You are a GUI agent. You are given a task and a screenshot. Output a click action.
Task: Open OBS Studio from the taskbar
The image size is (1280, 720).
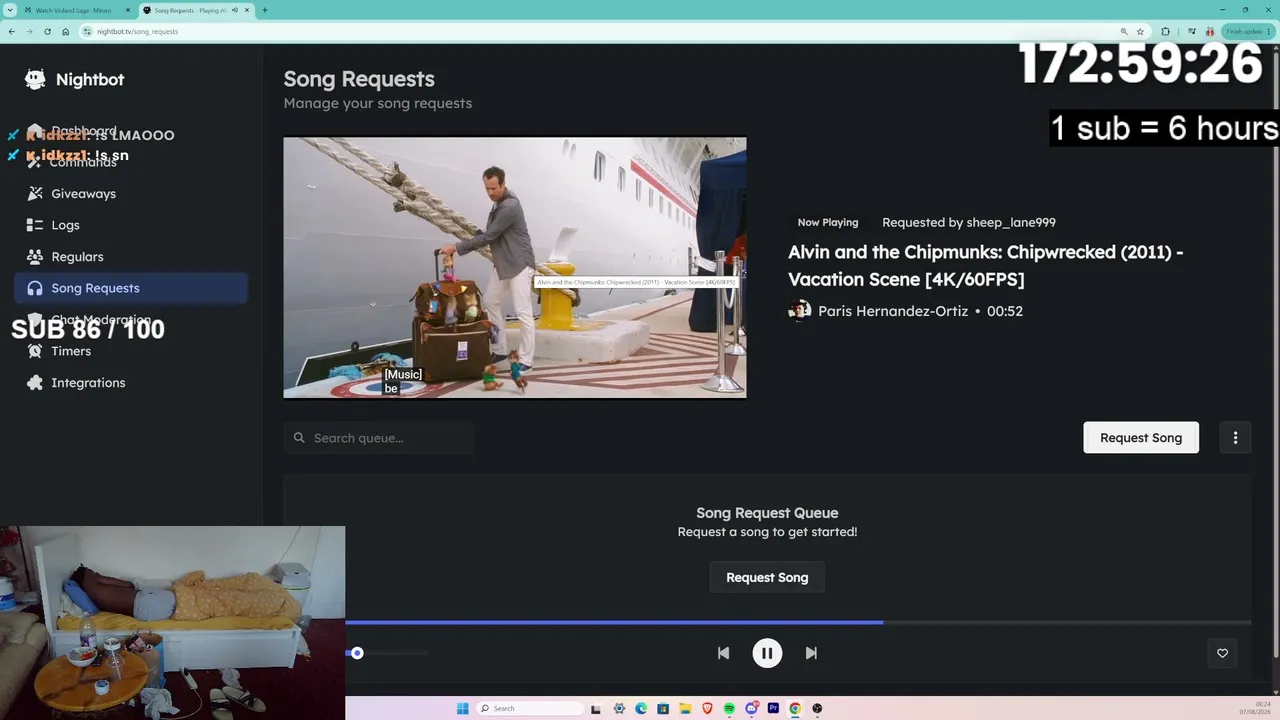pyautogui.click(x=817, y=709)
